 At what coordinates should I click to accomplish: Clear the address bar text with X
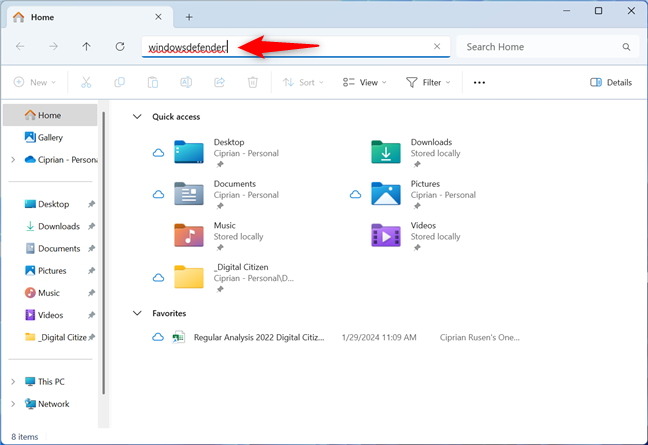click(436, 47)
